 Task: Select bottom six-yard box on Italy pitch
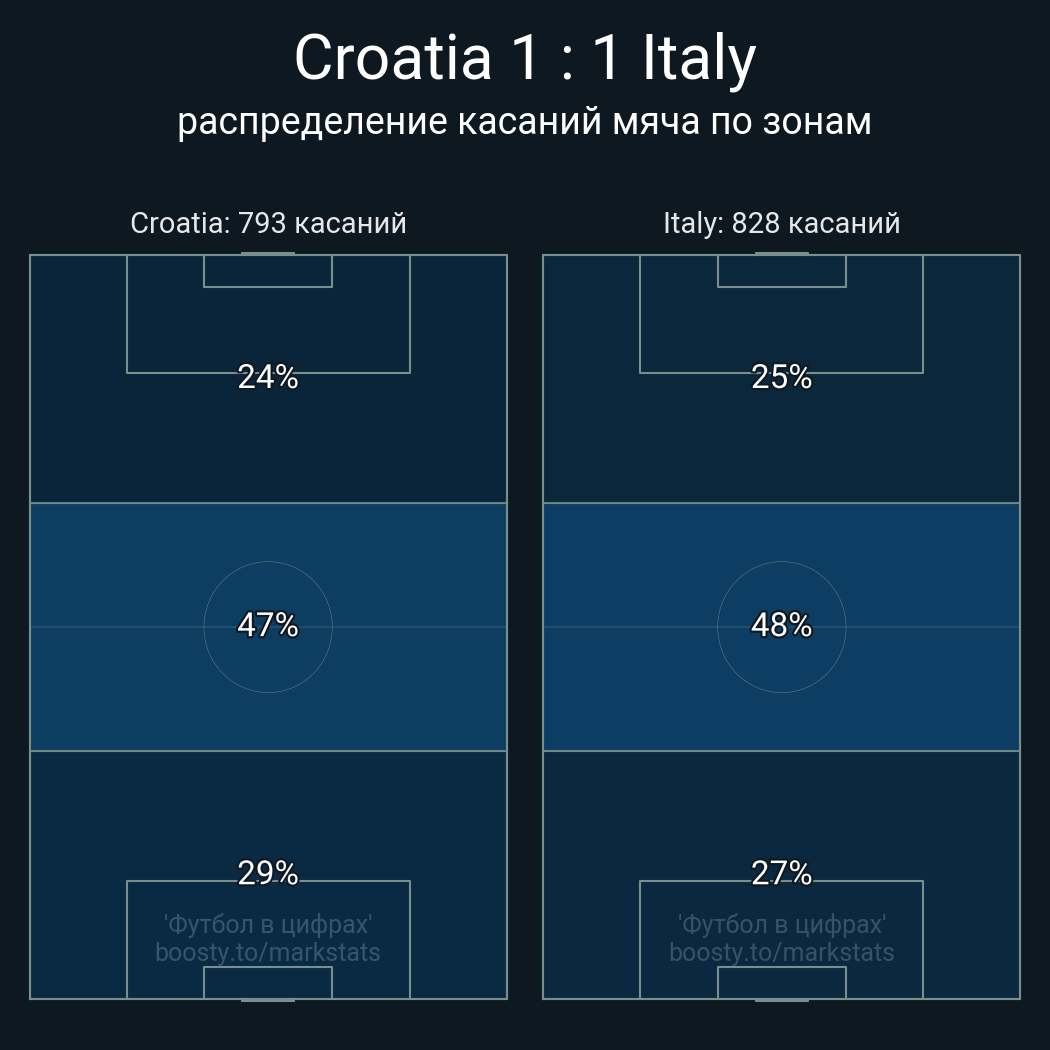click(x=781, y=982)
